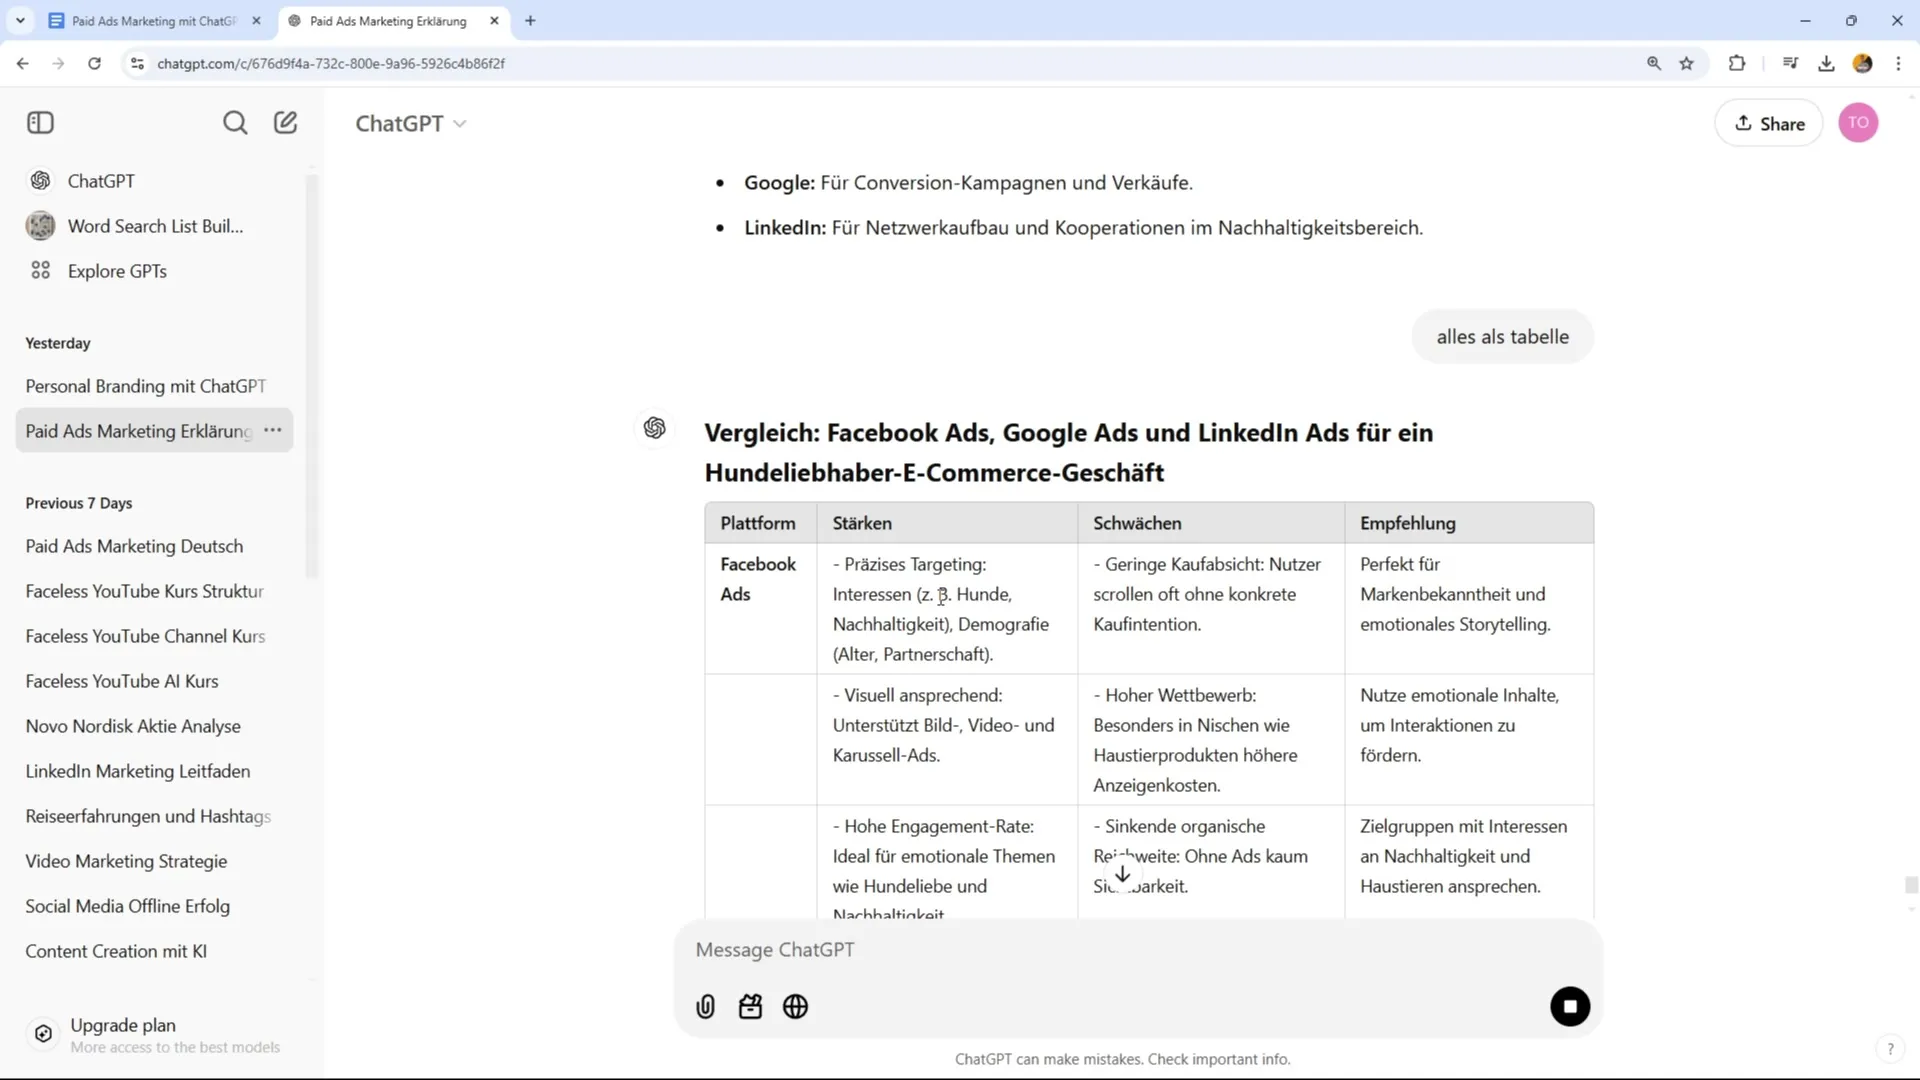This screenshot has height=1080, width=1920.
Task: Click the attach file paperclip icon
Action: click(706, 1007)
